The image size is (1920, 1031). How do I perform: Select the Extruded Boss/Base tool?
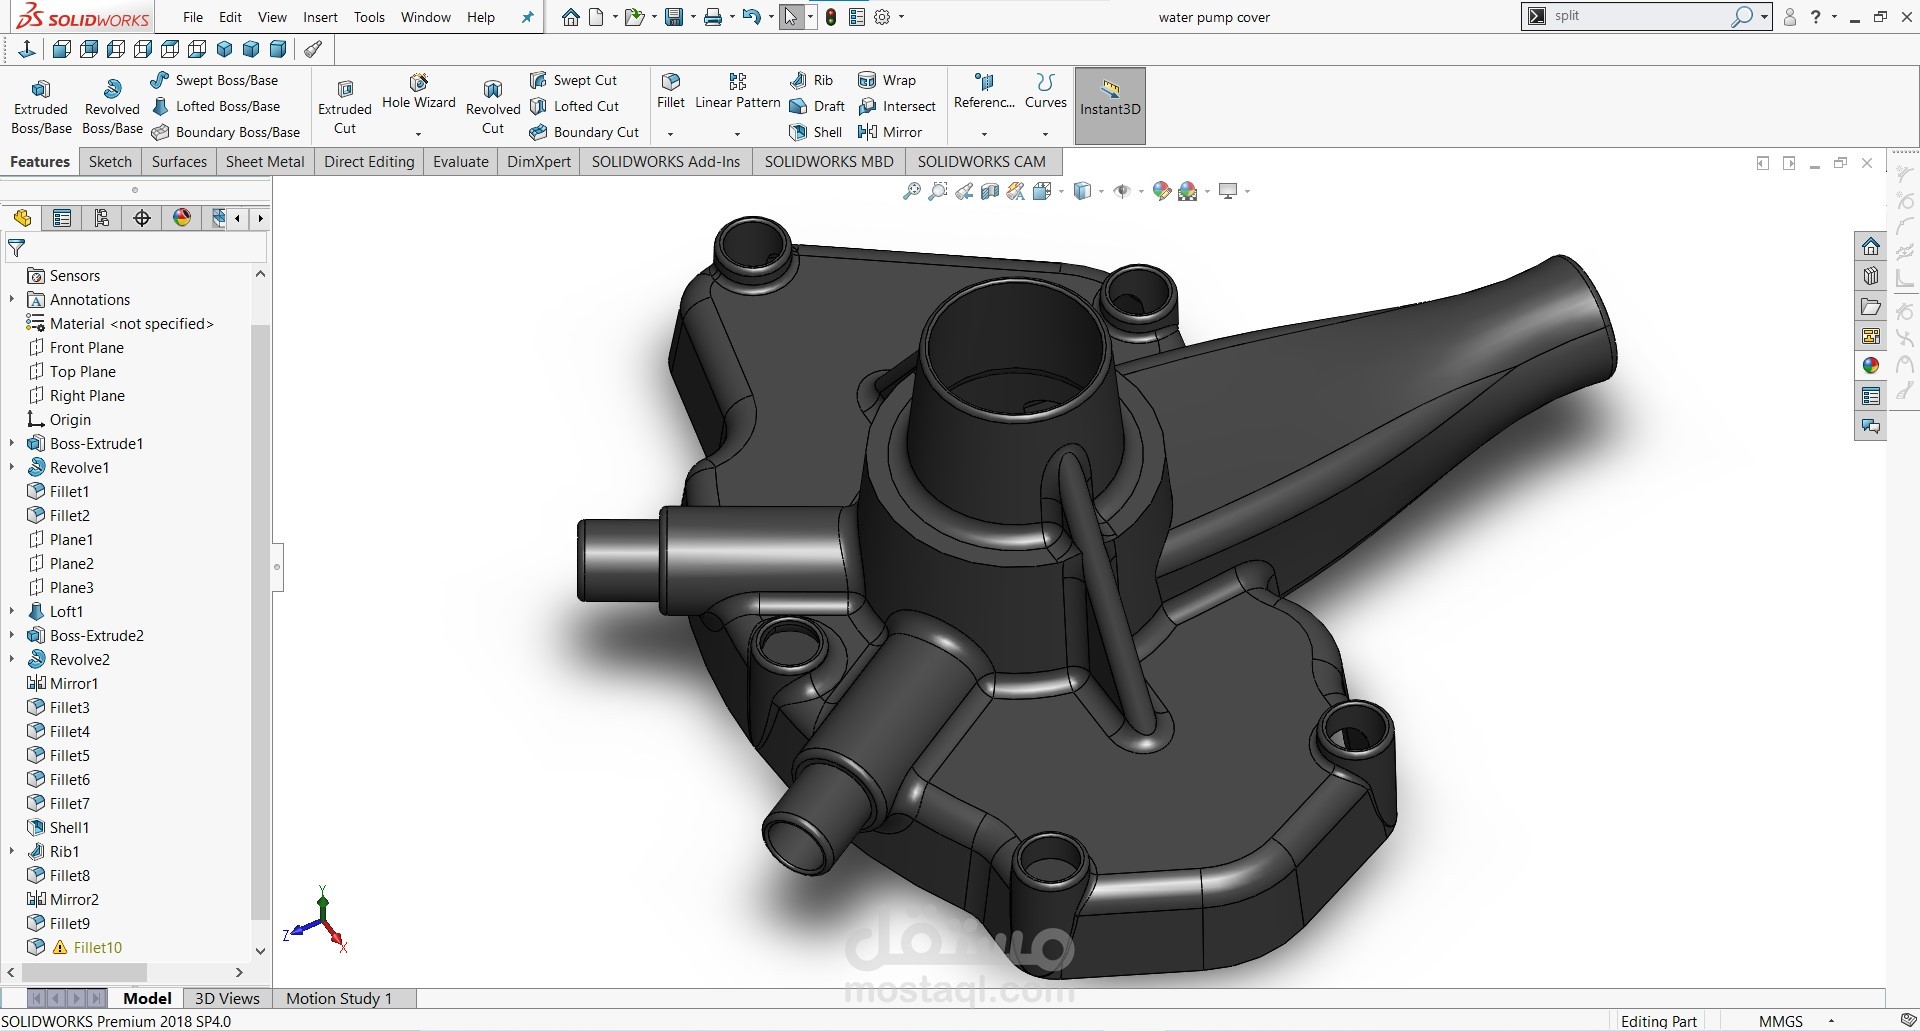[x=40, y=103]
